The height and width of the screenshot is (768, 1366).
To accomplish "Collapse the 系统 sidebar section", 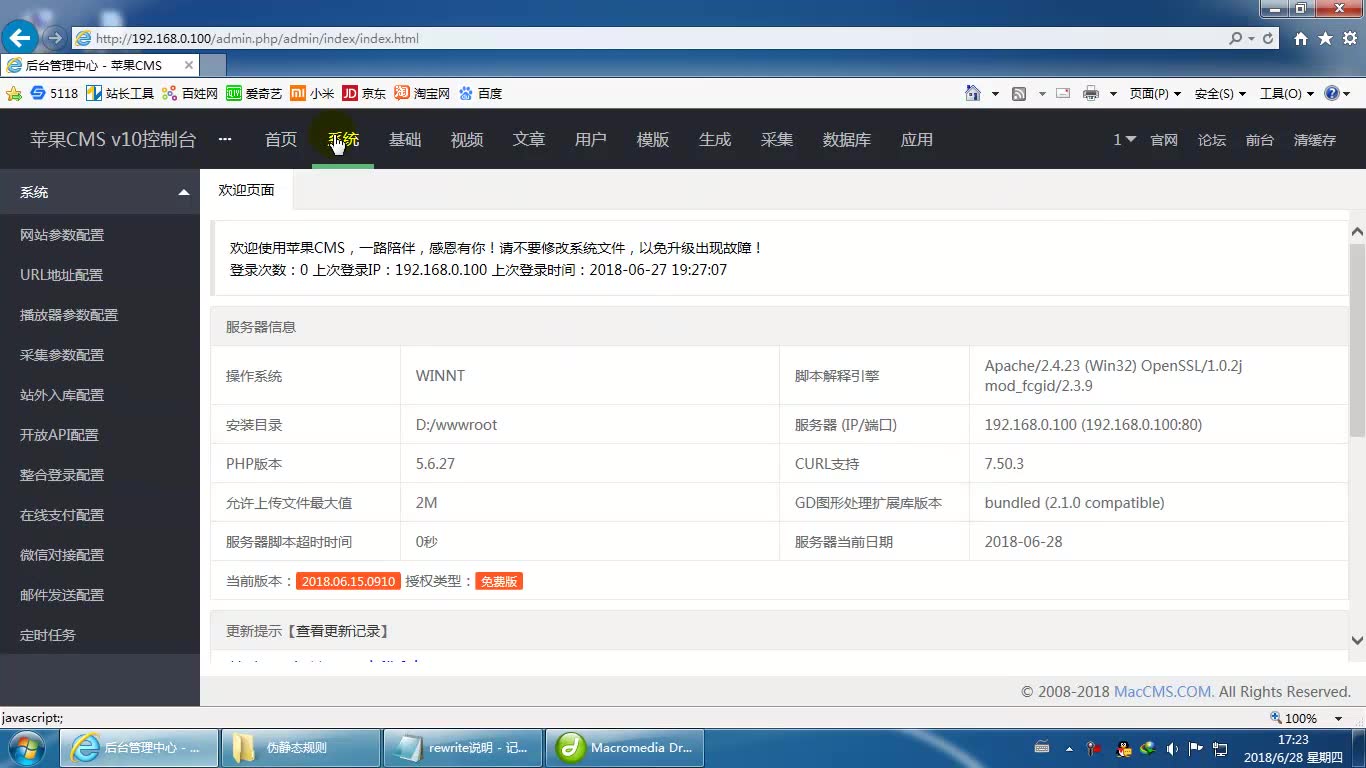I will pyautogui.click(x=183, y=192).
